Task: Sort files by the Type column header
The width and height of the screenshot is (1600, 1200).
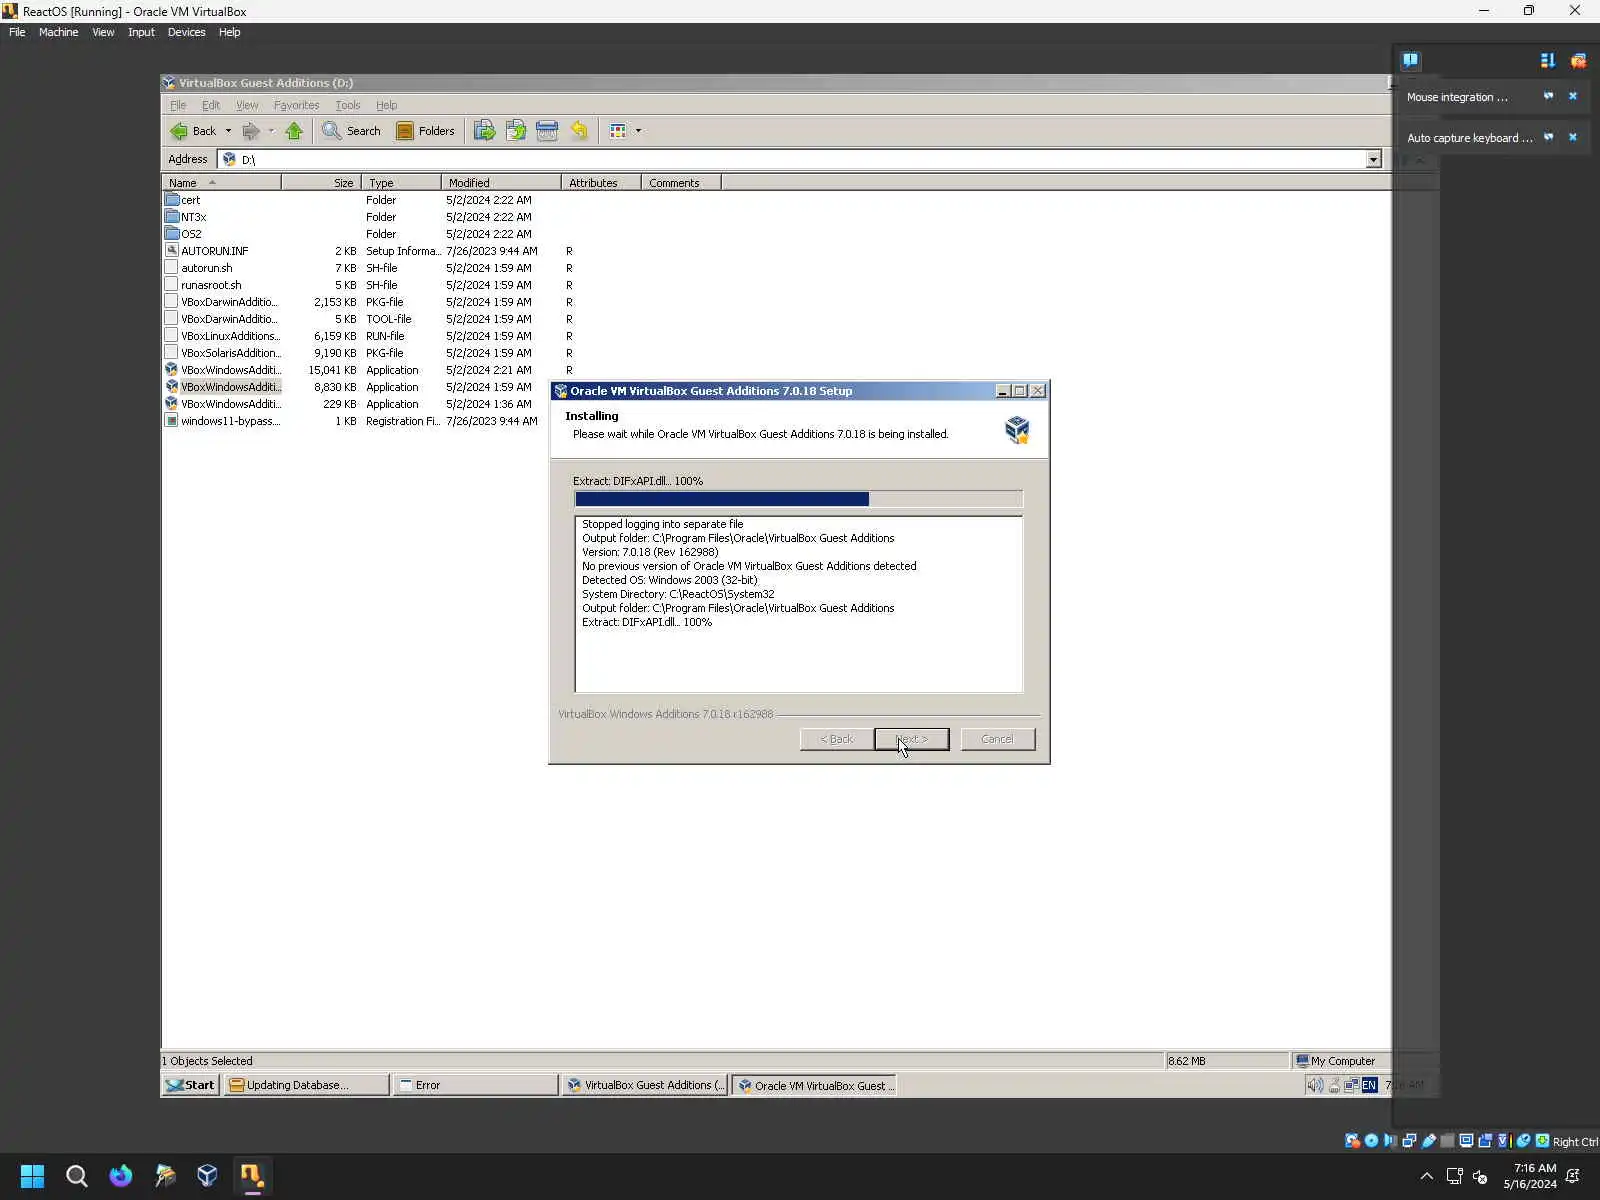Action: pyautogui.click(x=401, y=183)
